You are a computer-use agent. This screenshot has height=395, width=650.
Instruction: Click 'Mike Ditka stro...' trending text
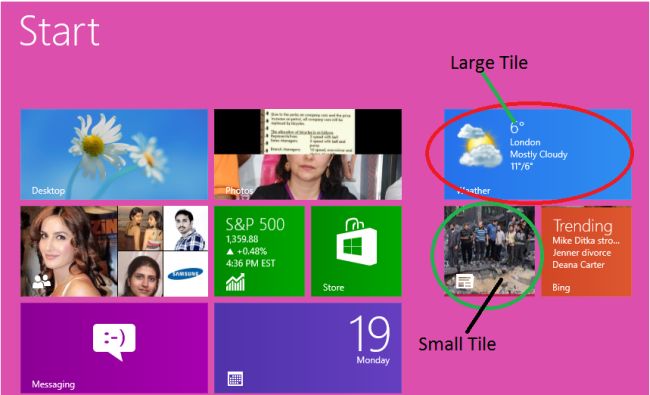[x=586, y=240]
